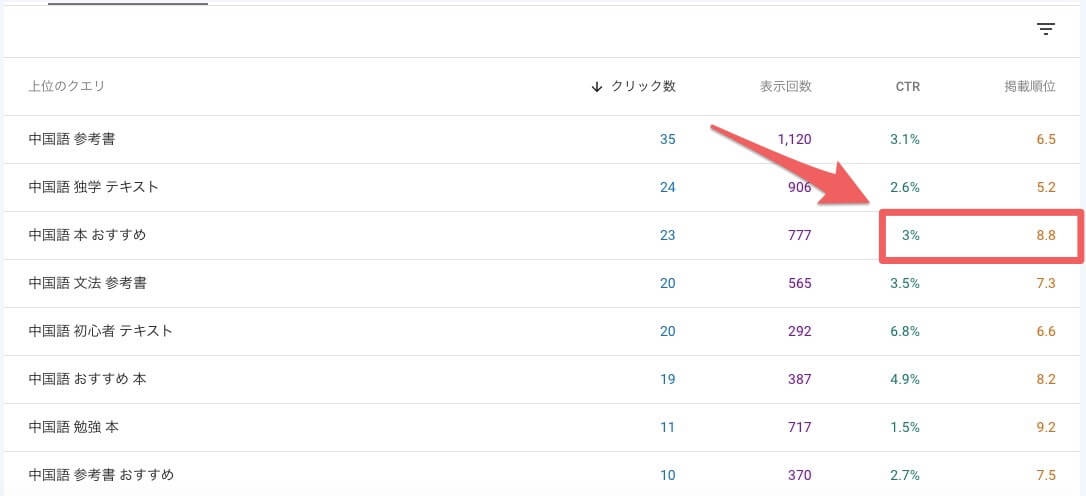Click the 6.8% CTR value

click(905, 331)
